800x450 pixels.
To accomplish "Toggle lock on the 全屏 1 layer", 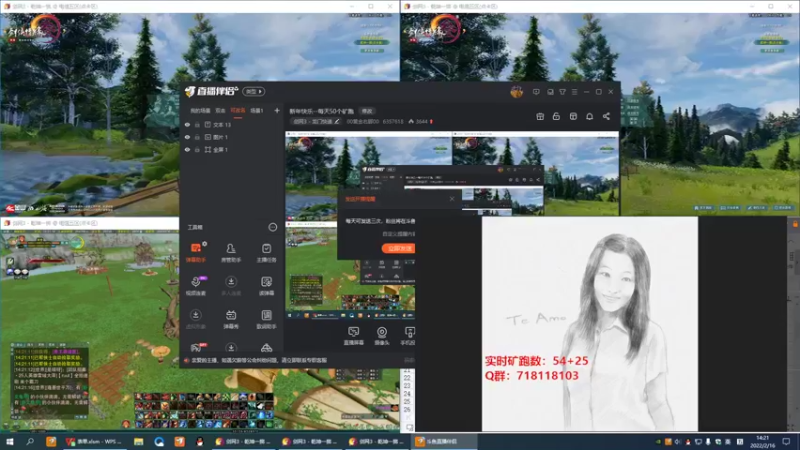I will [x=197, y=149].
